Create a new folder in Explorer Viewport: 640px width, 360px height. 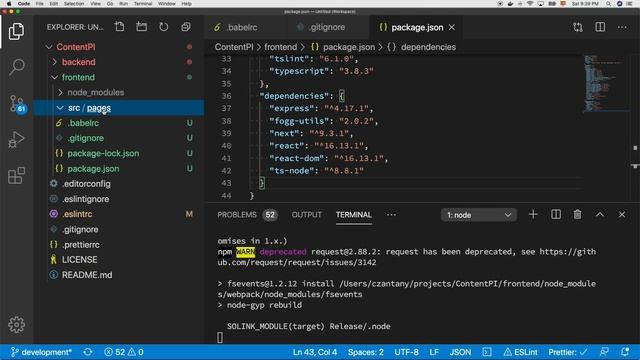tap(142, 27)
